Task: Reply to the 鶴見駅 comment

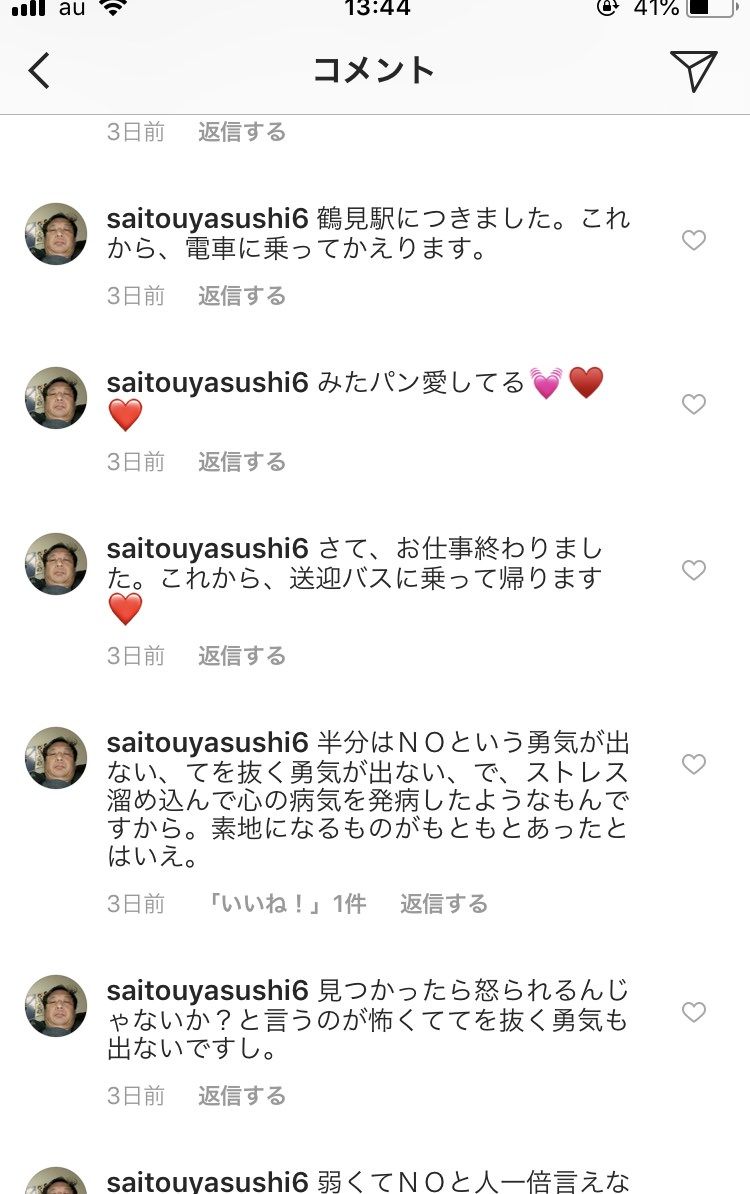Action: [242, 296]
